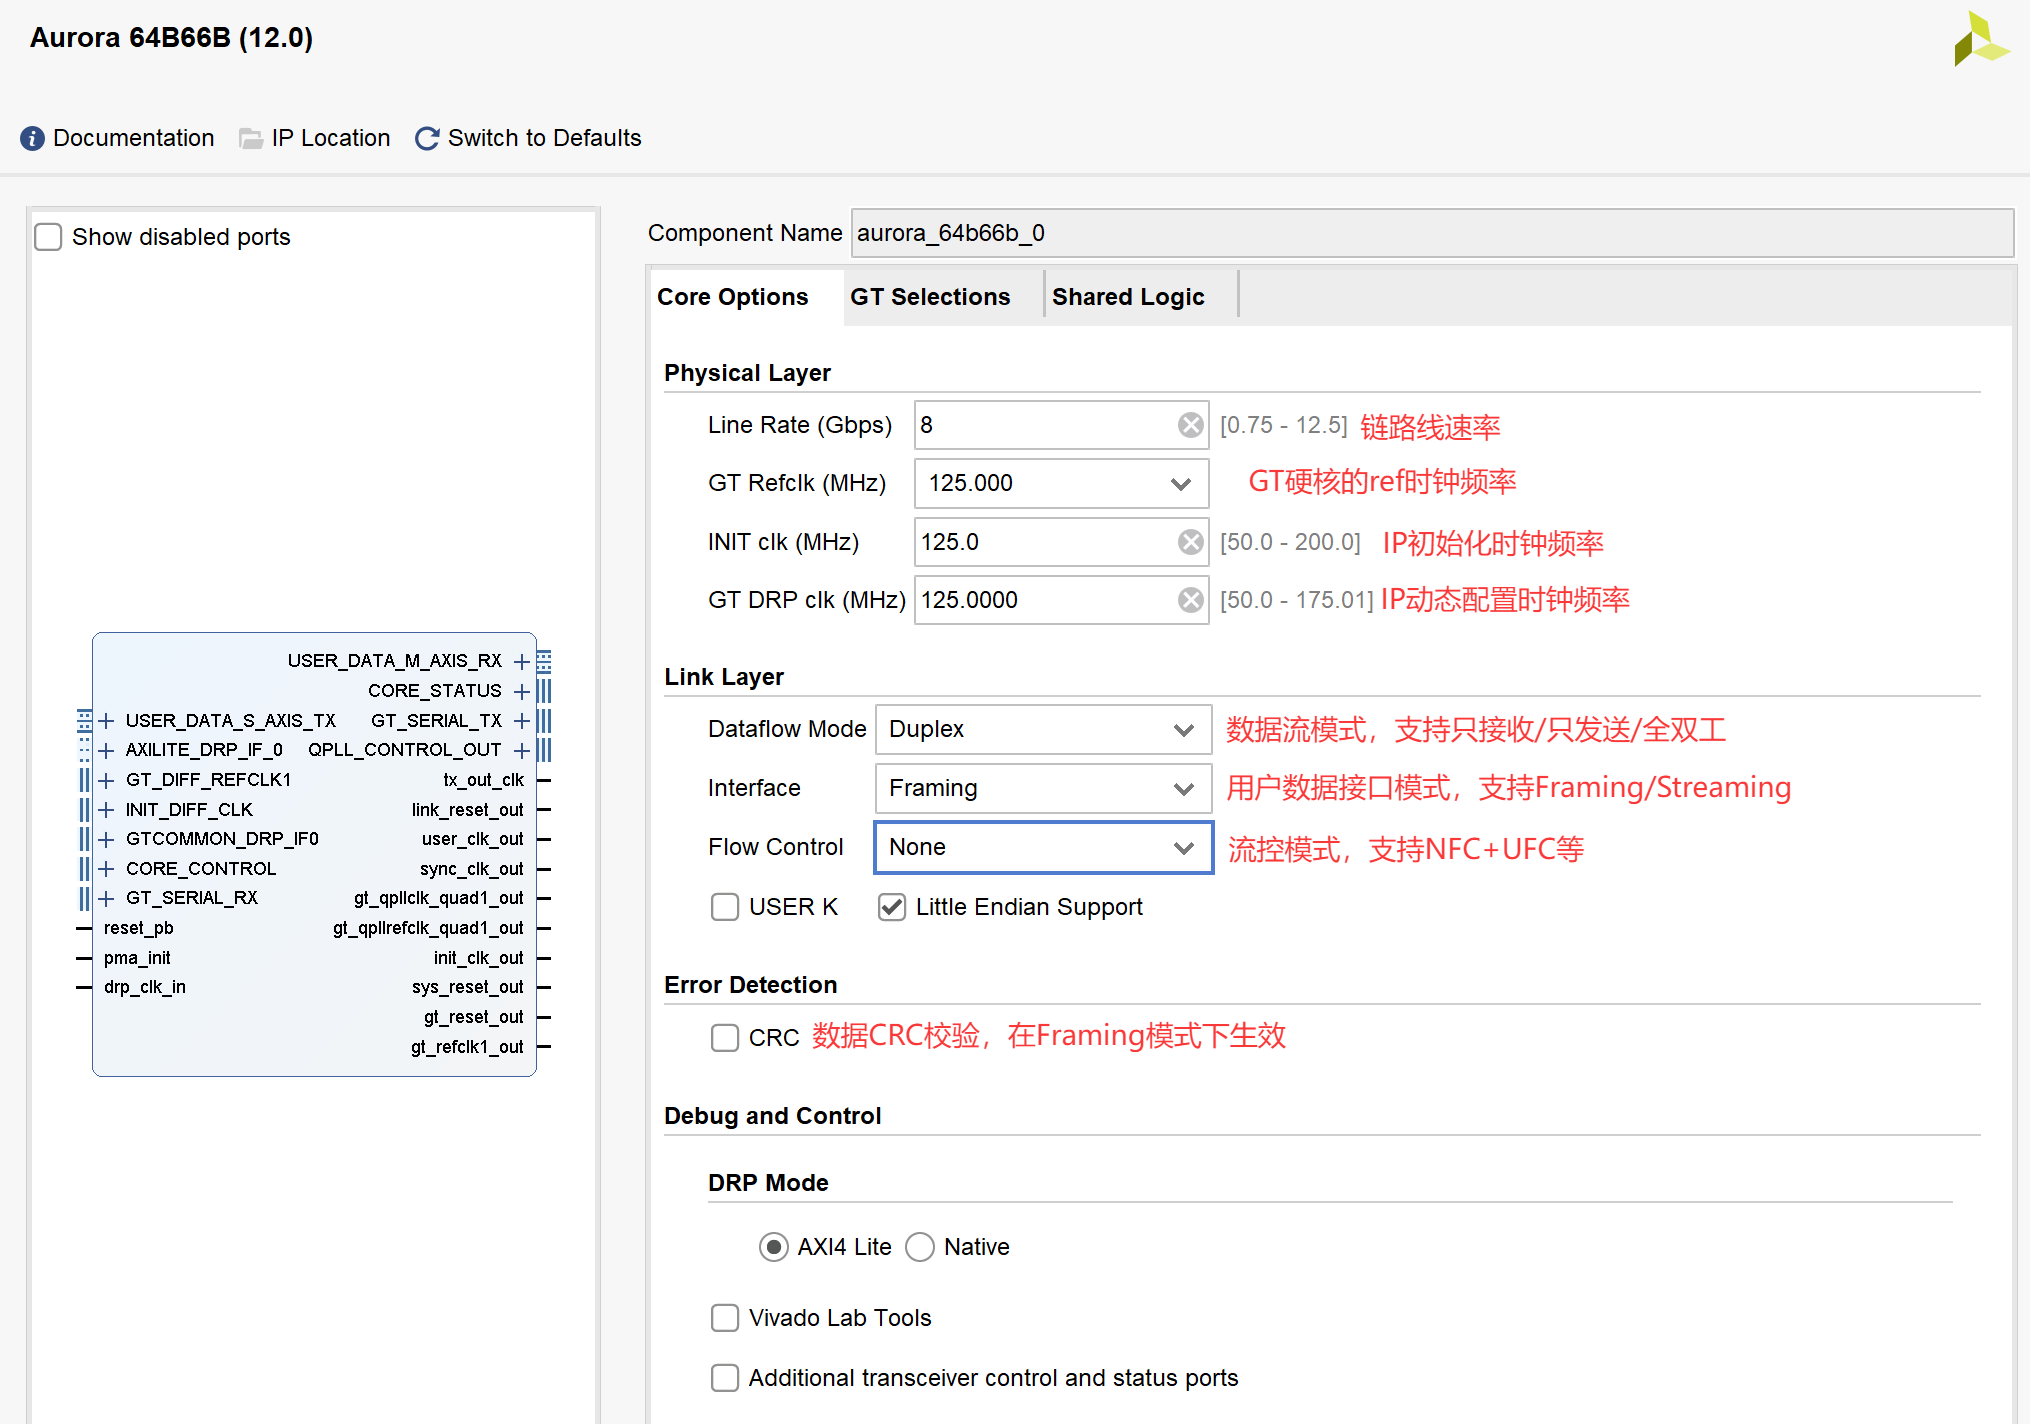Click the Component Name input field

pyautogui.click(x=1430, y=233)
